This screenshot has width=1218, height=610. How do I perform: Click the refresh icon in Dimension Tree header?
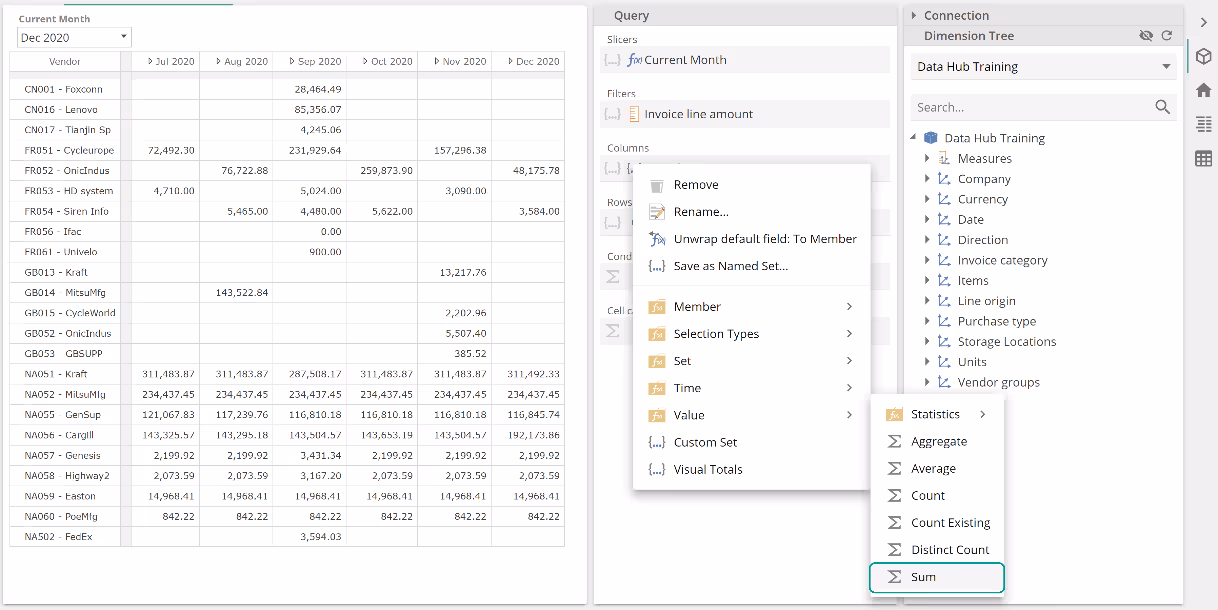[1166, 36]
